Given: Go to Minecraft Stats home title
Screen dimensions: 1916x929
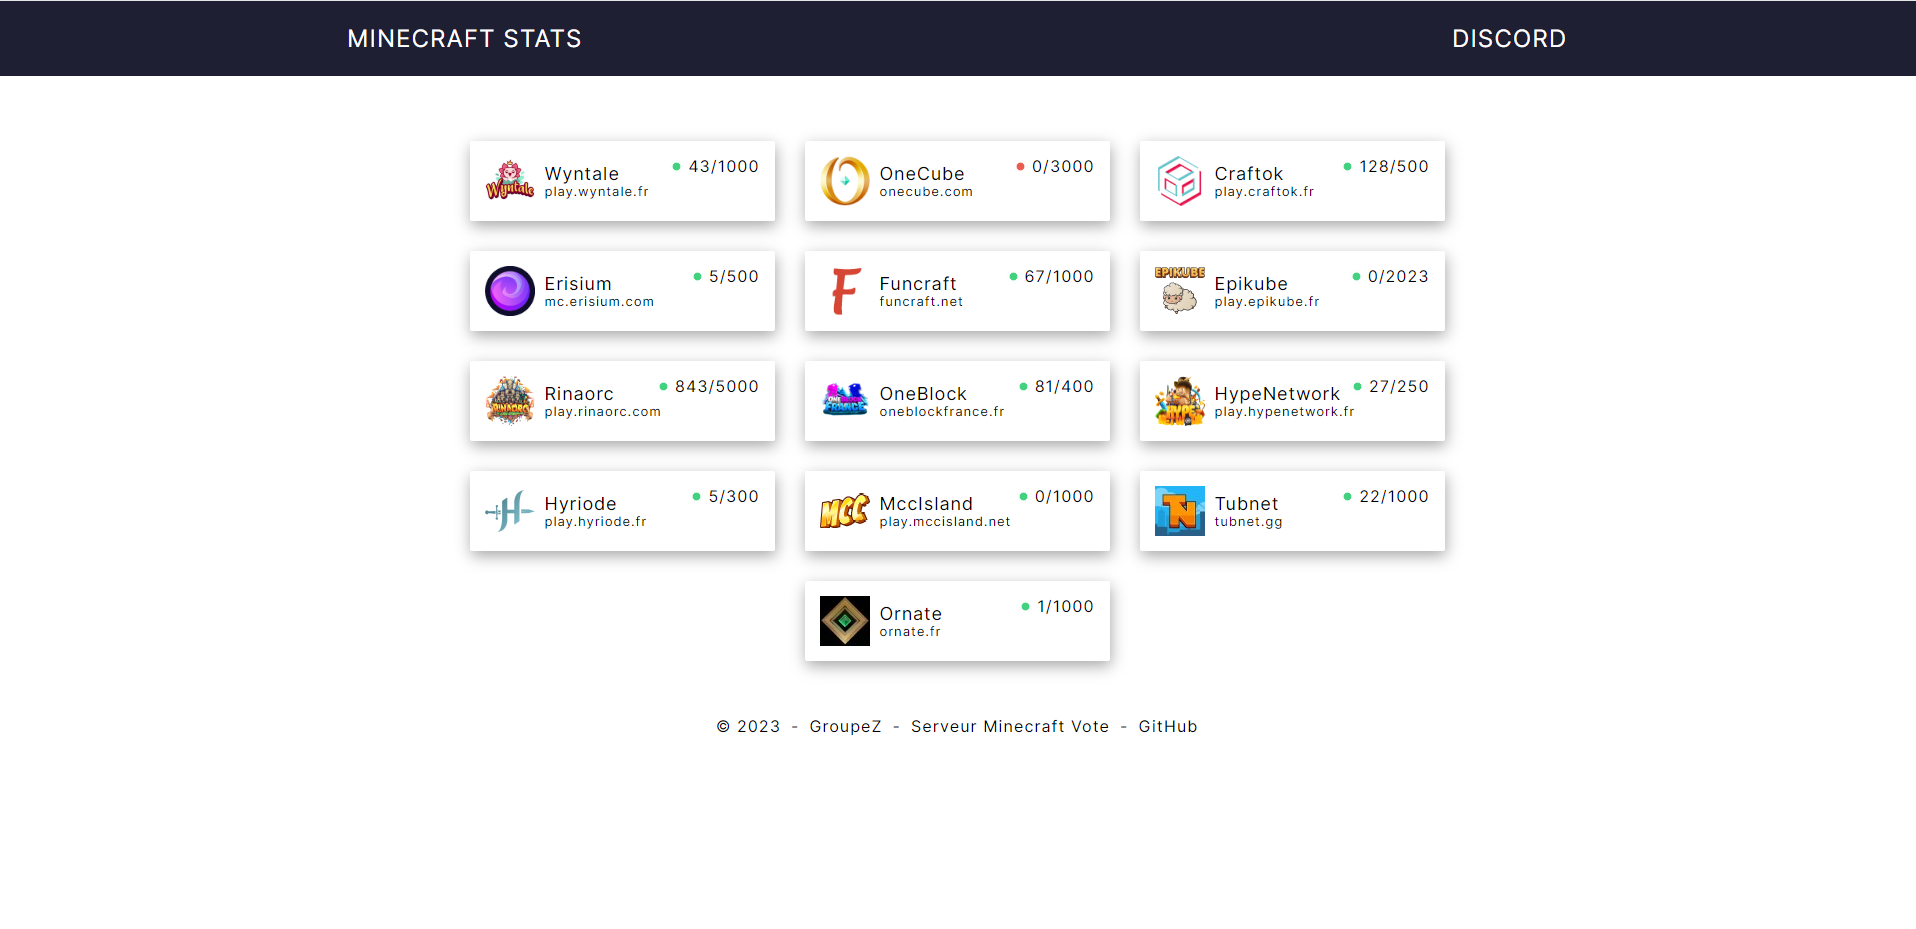Looking at the screenshot, I should [x=464, y=39].
